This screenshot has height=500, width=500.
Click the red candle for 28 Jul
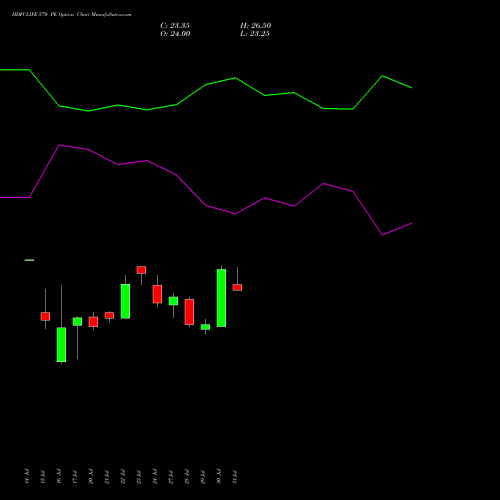tap(189, 312)
